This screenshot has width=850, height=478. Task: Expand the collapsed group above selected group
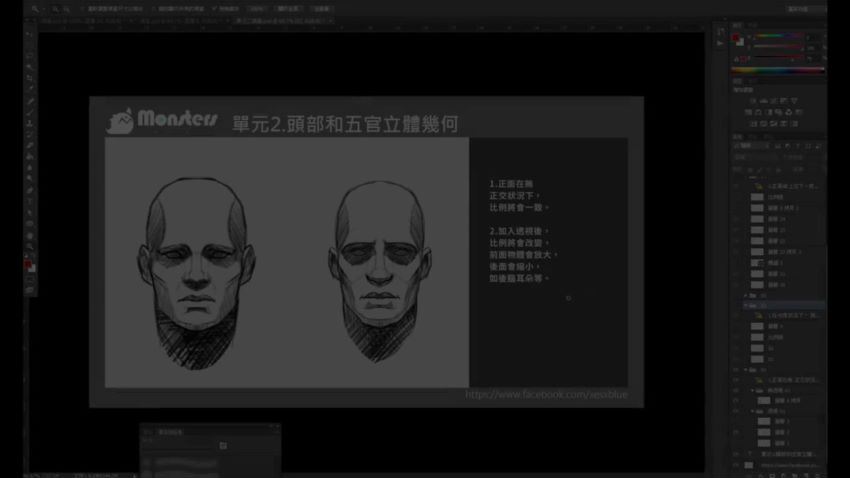click(746, 295)
